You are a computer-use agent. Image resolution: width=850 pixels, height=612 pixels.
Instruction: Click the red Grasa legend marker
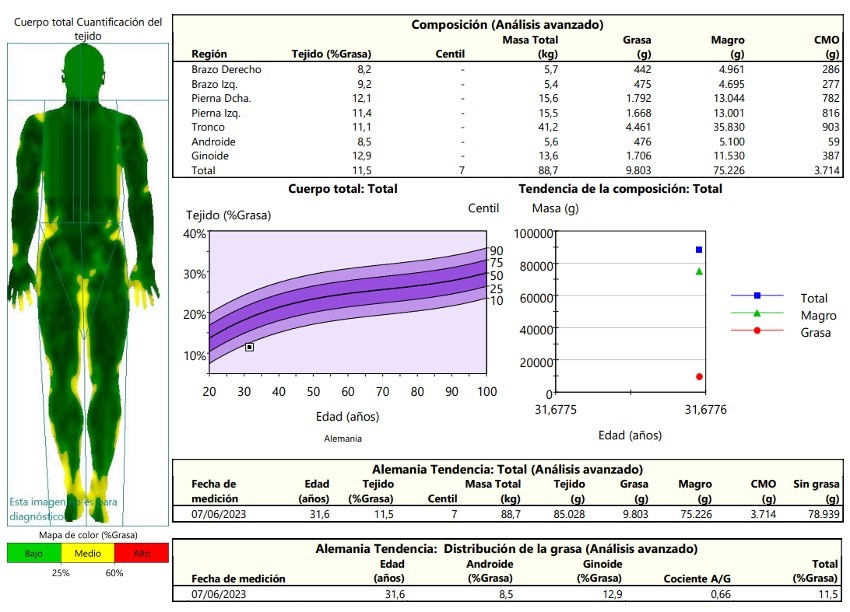pyautogui.click(x=757, y=330)
